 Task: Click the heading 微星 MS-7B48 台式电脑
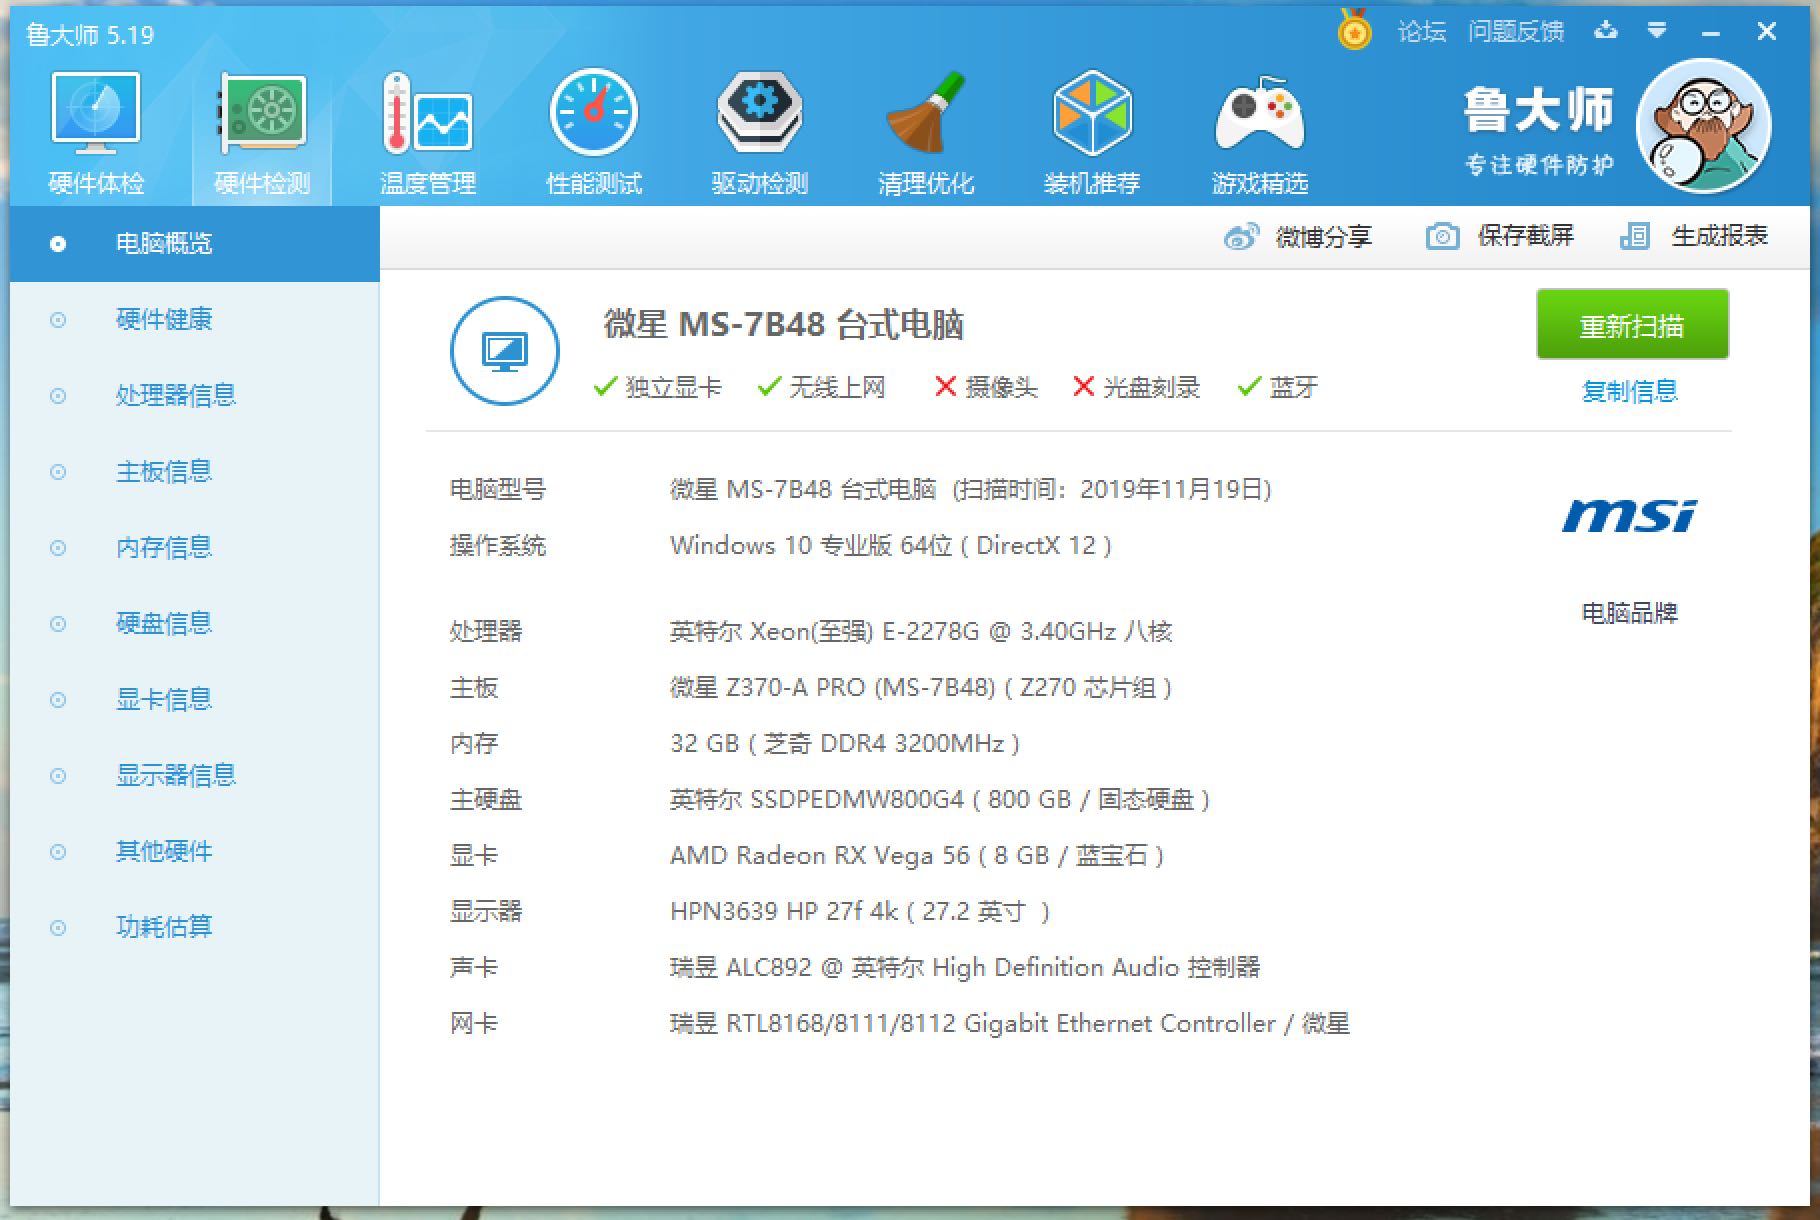click(x=783, y=325)
